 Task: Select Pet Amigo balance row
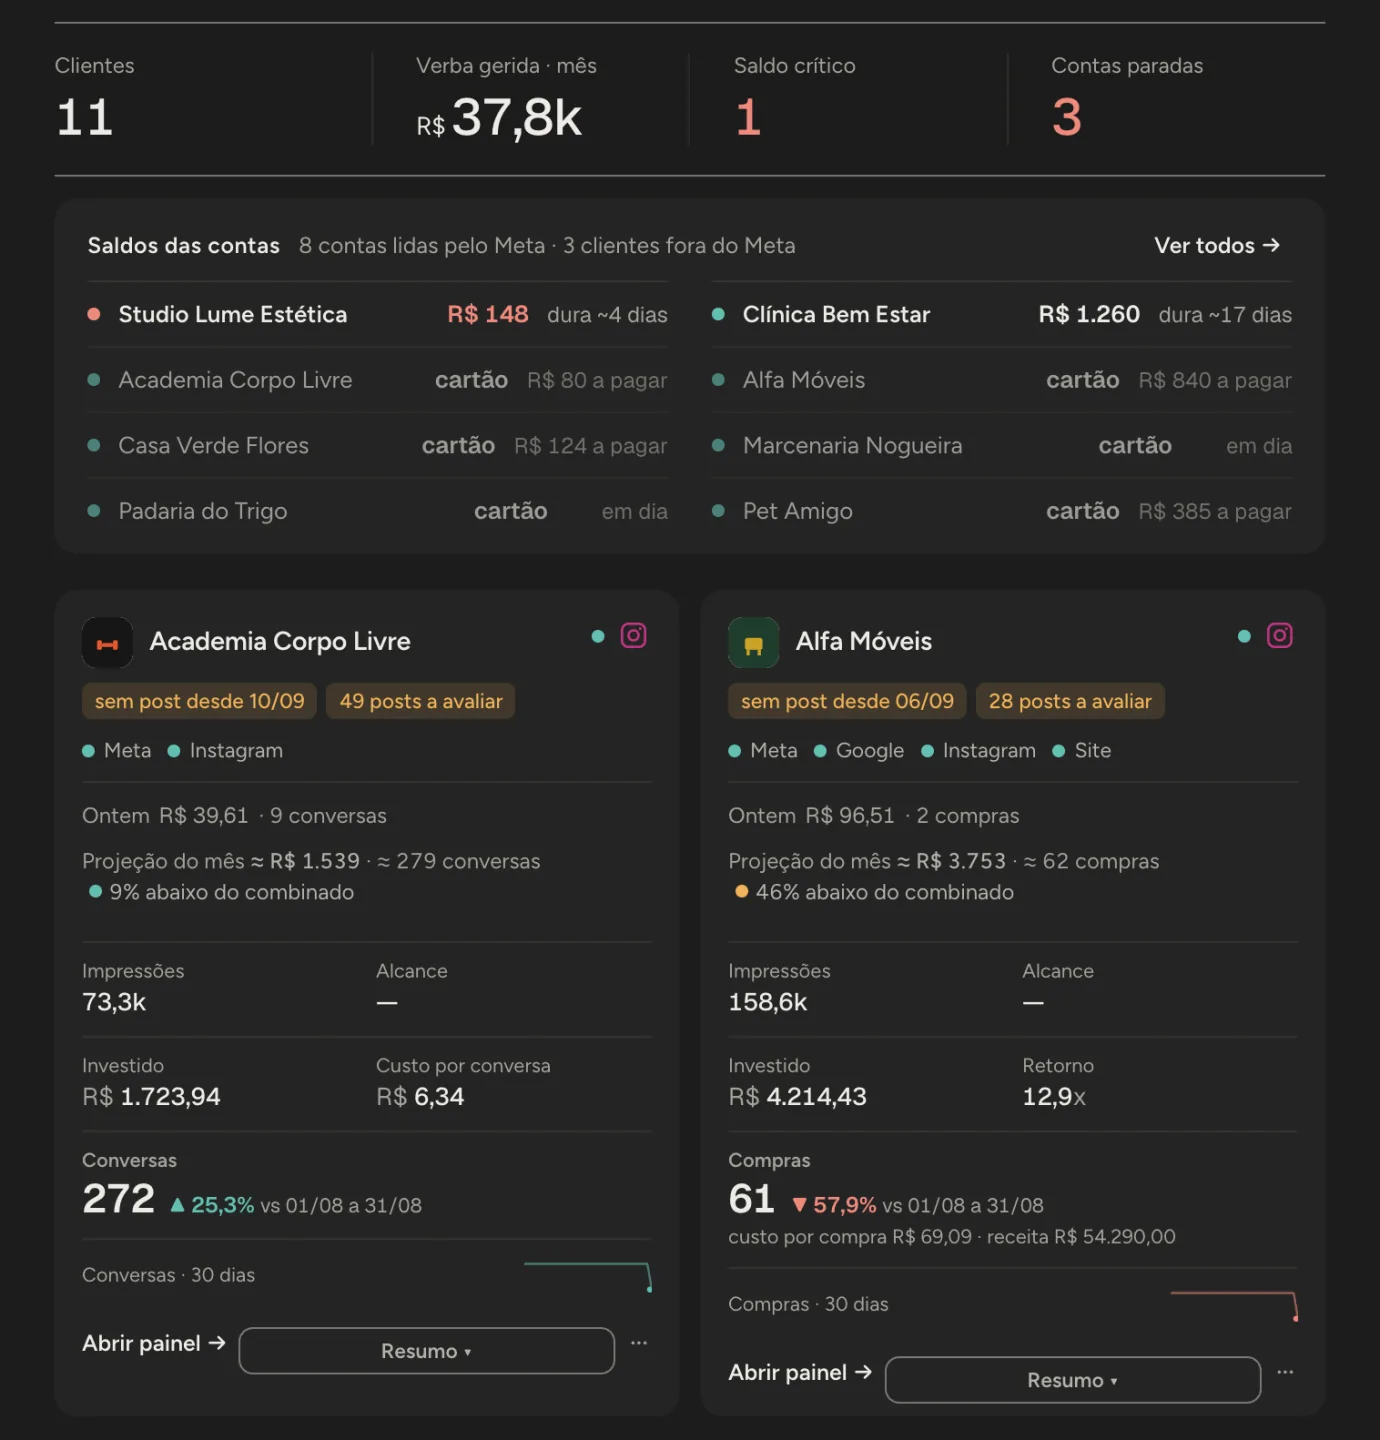coord(1002,511)
